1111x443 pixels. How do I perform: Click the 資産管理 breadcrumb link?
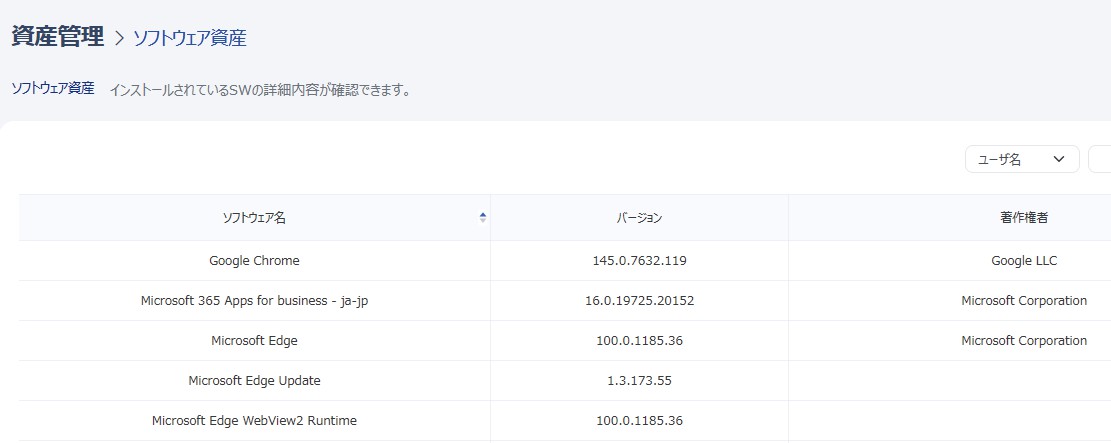tap(58, 37)
